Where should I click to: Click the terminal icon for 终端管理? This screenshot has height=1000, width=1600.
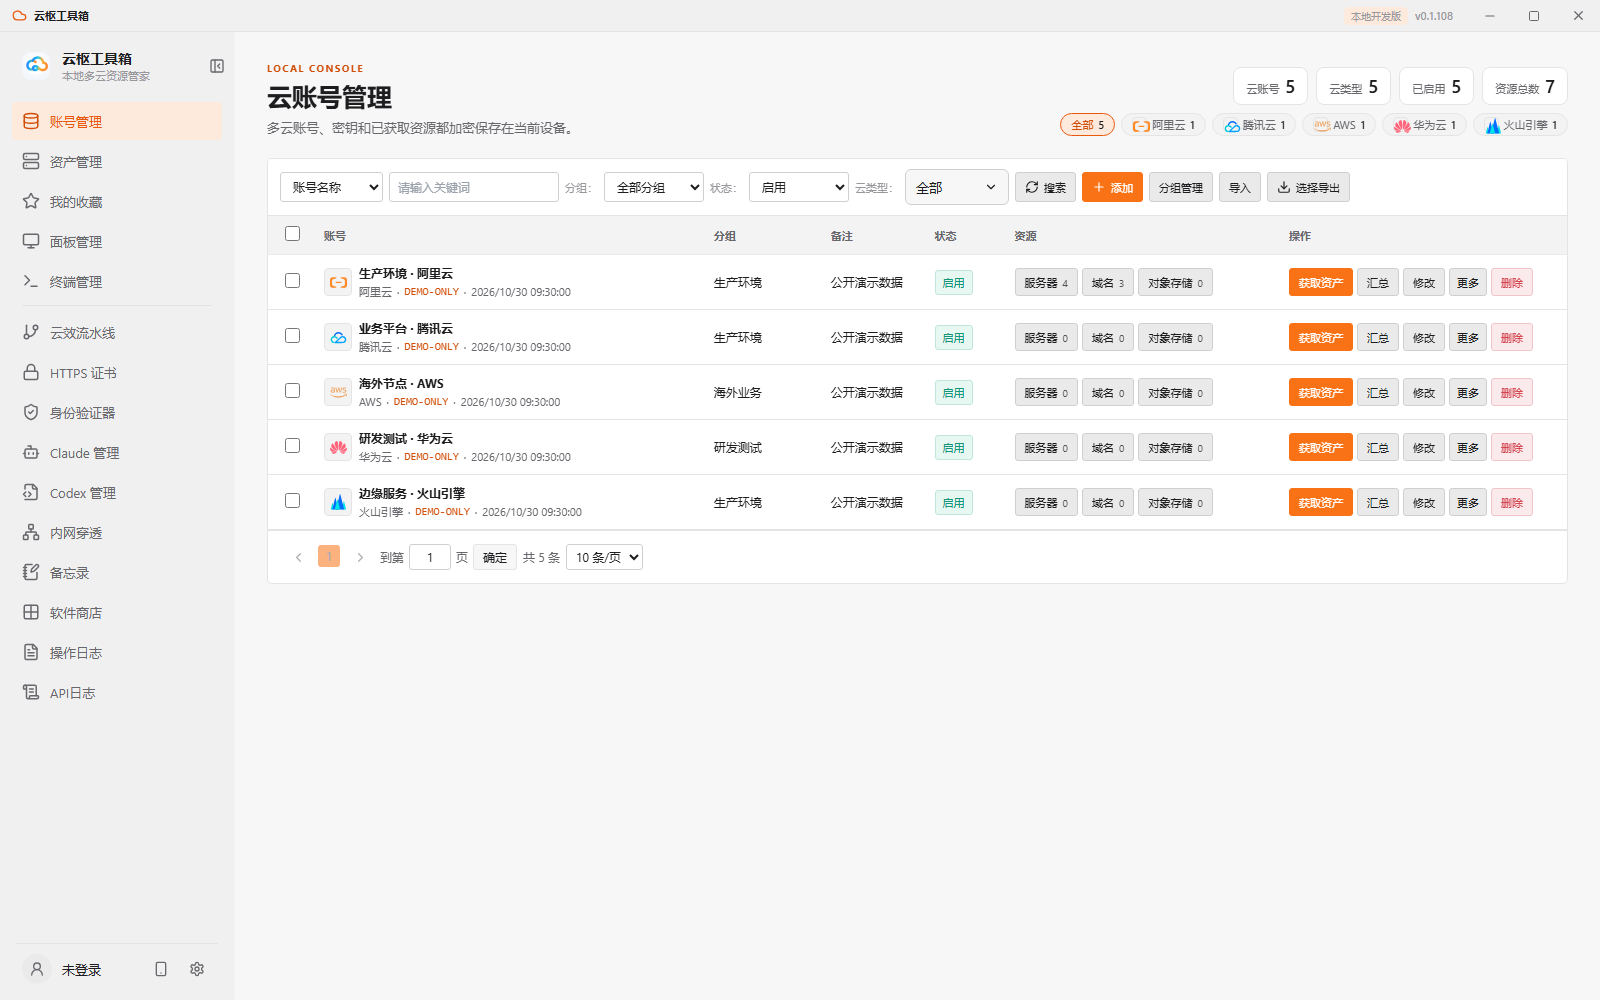click(31, 281)
